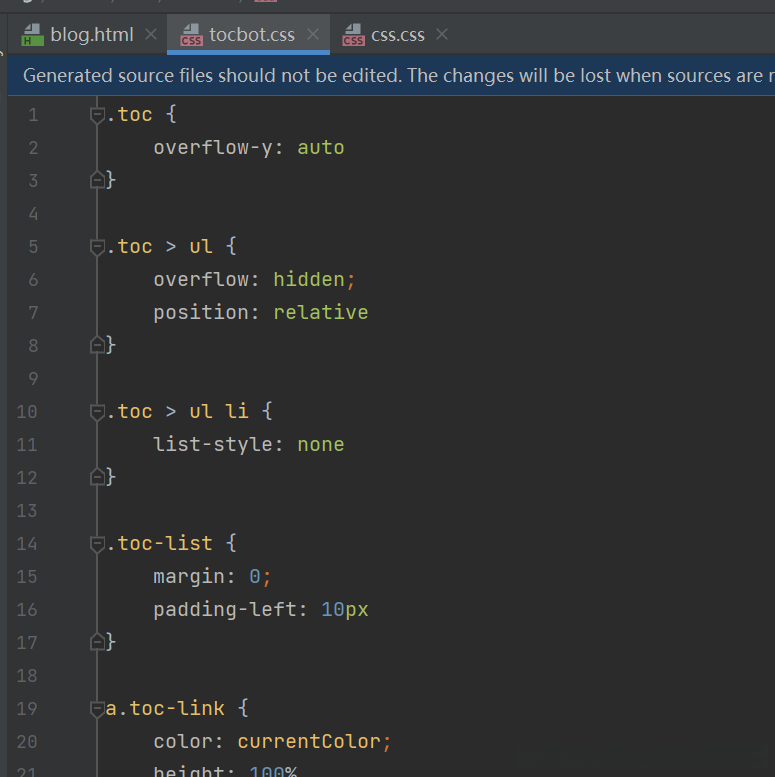The image size is (775, 777).
Task: Close the blog.html tab
Action: coord(151,35)
